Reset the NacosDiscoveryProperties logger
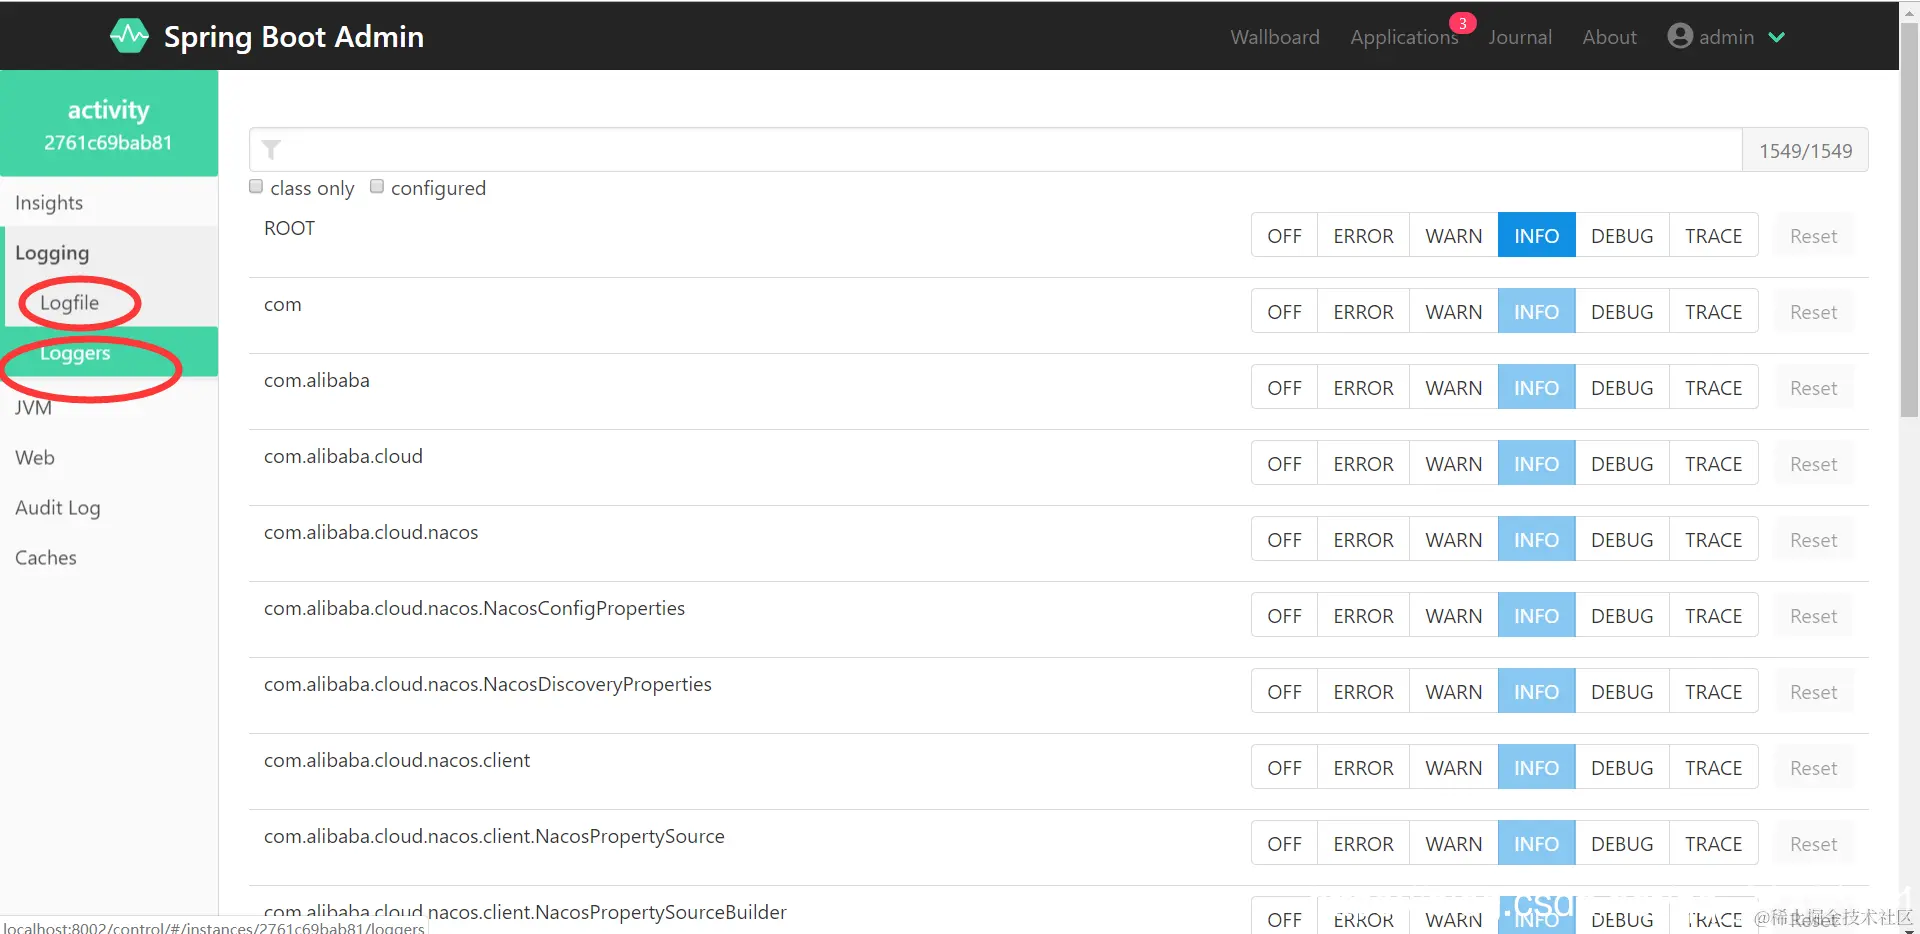Image resolution: width=1920 pixels, height=934 pixels. pyautogui.click(x=1813, y=691)
